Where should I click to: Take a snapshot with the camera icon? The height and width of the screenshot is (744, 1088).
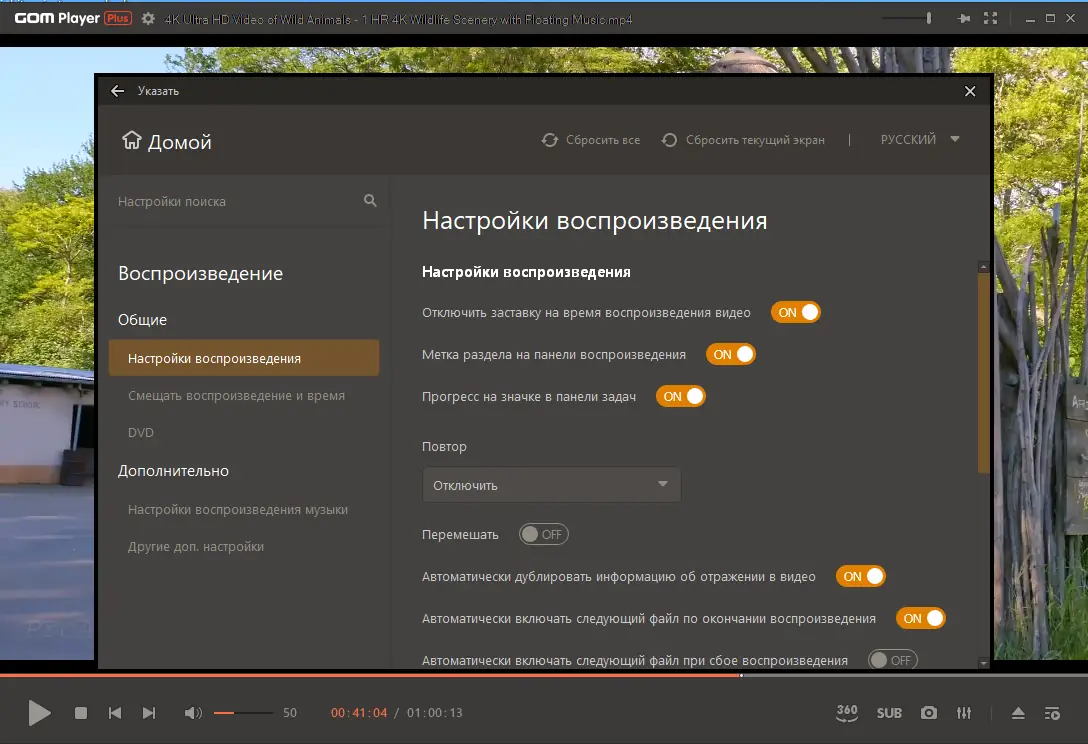(928, 713)
